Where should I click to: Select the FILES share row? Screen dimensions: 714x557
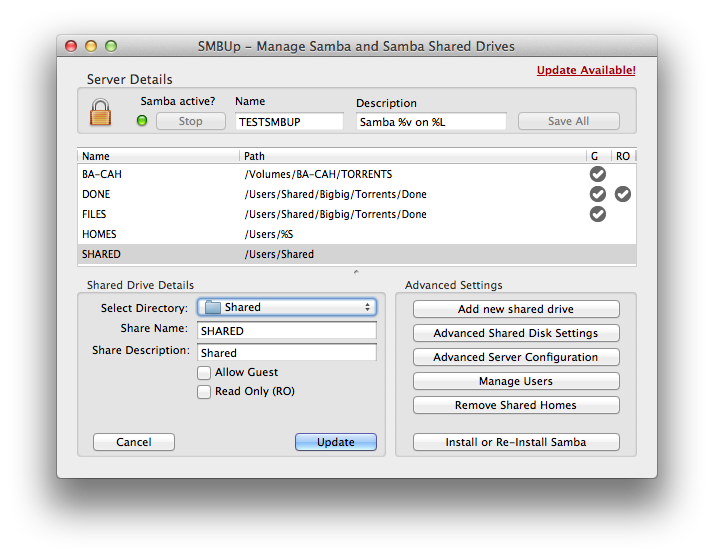[x=357, y=214]
